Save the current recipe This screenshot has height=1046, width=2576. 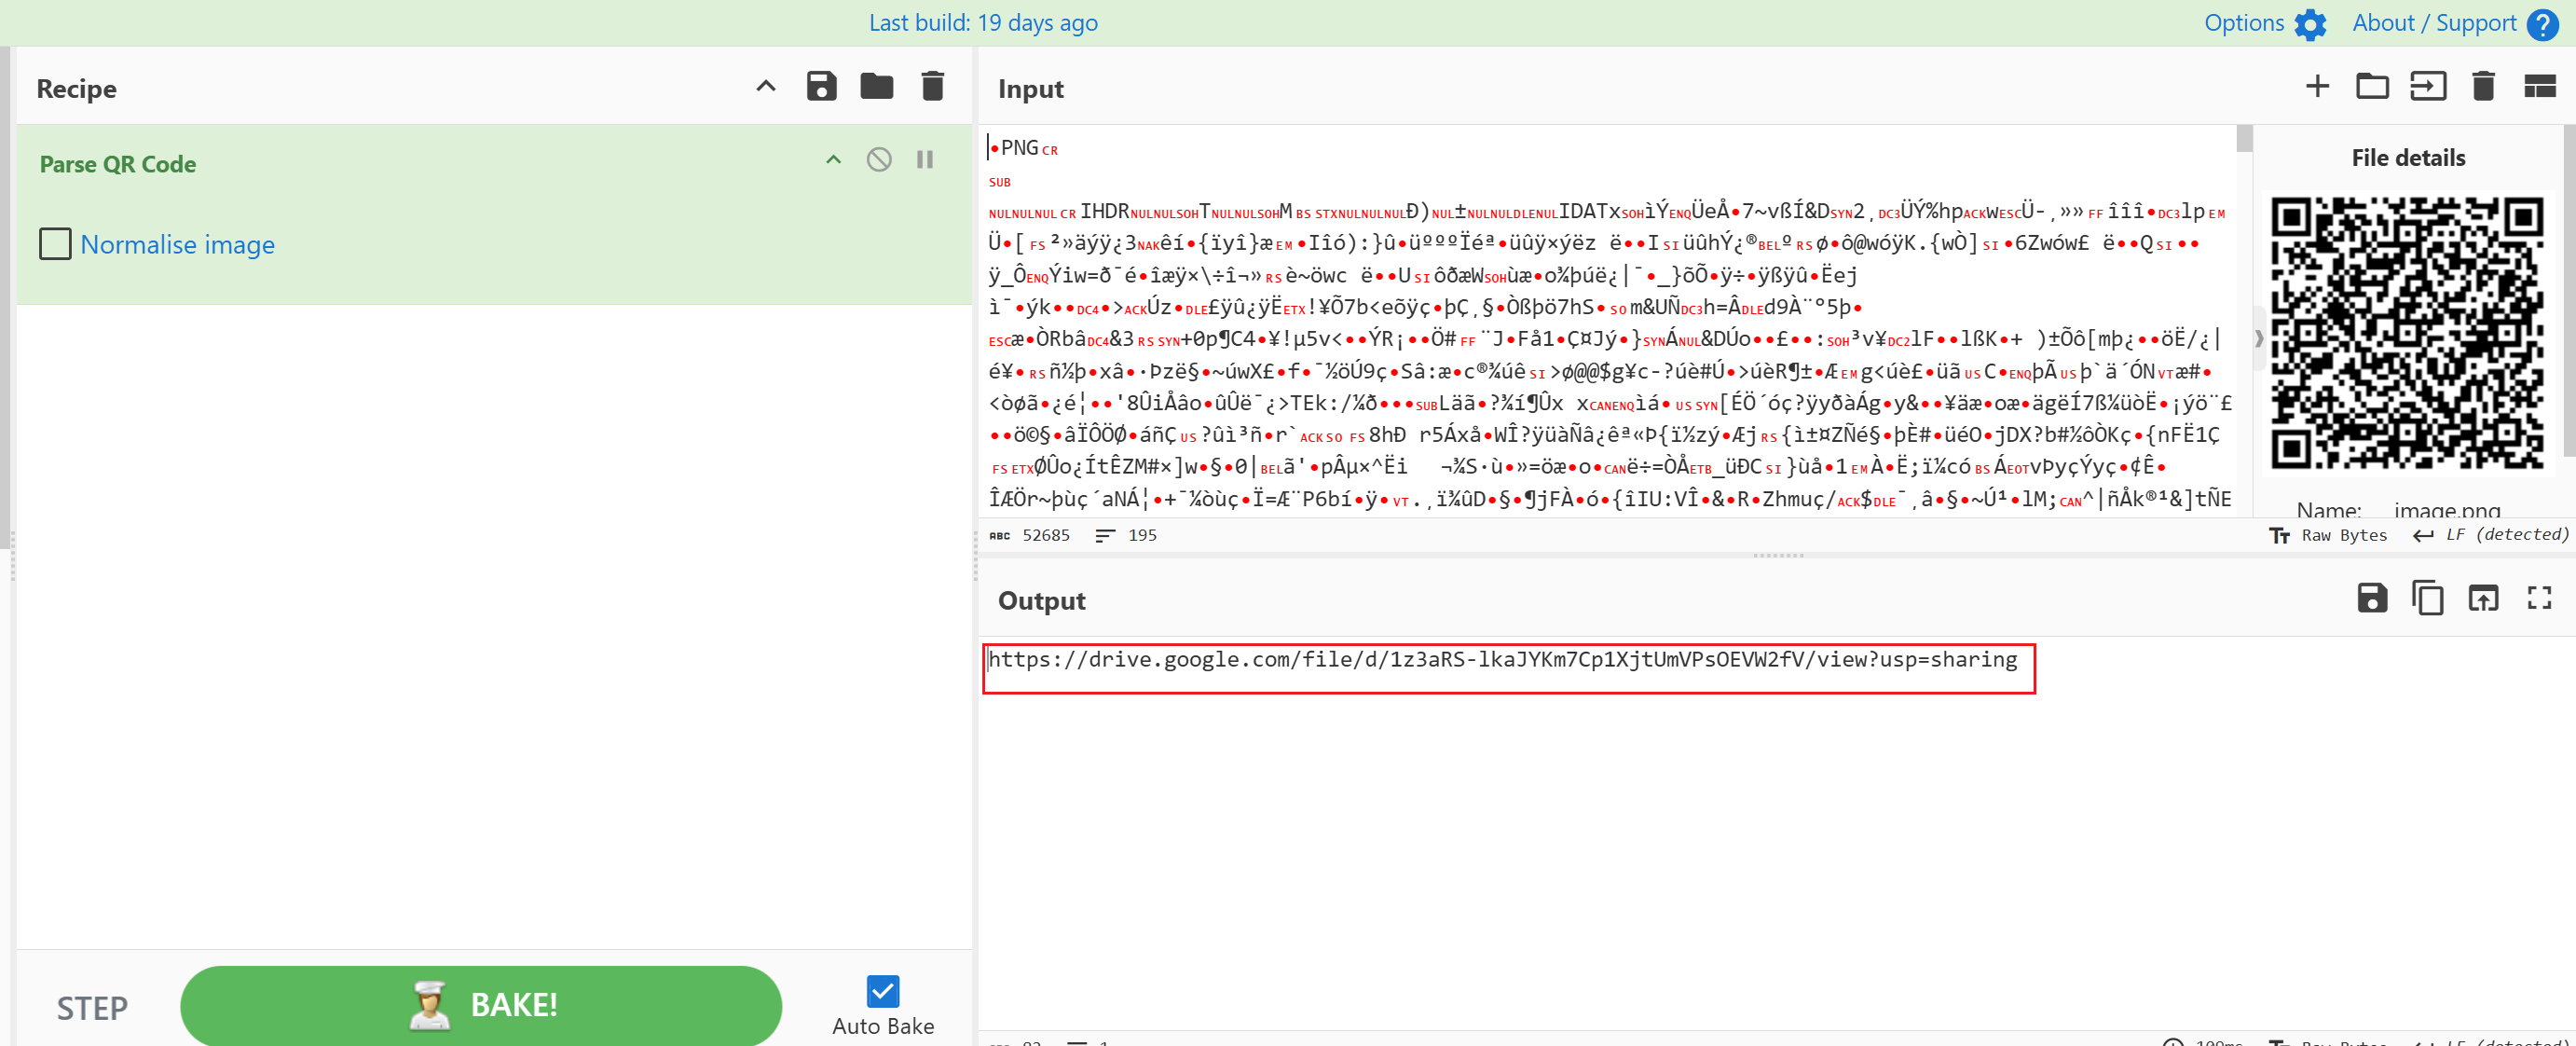(821, 87)
